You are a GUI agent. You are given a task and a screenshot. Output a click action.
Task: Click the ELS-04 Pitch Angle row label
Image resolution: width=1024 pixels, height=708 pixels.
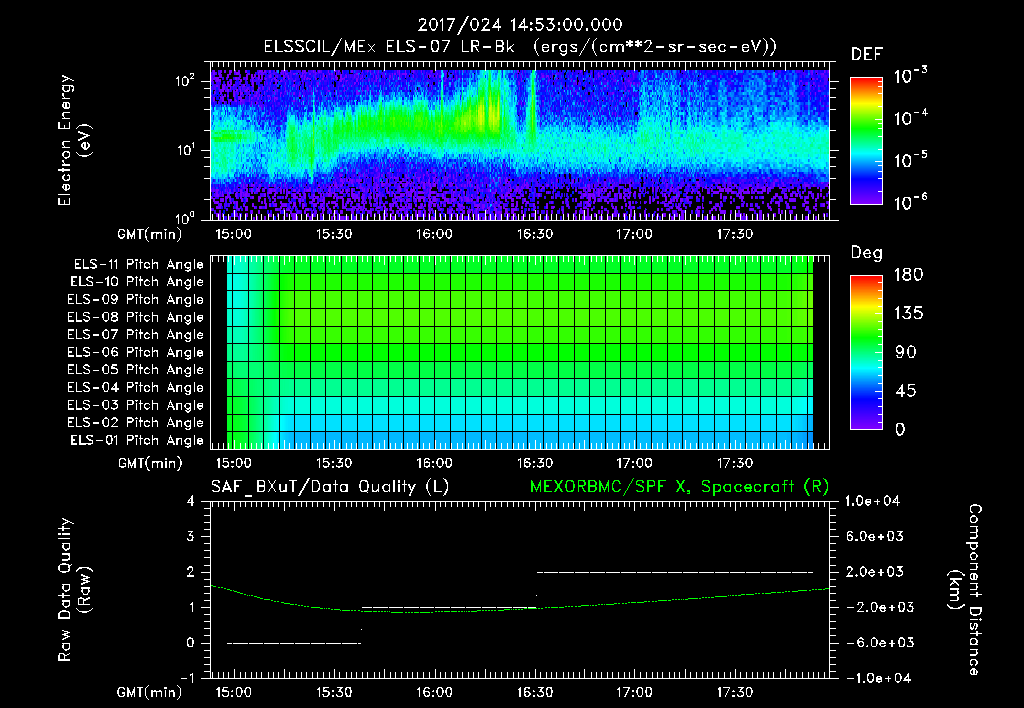tap(136, 387)
